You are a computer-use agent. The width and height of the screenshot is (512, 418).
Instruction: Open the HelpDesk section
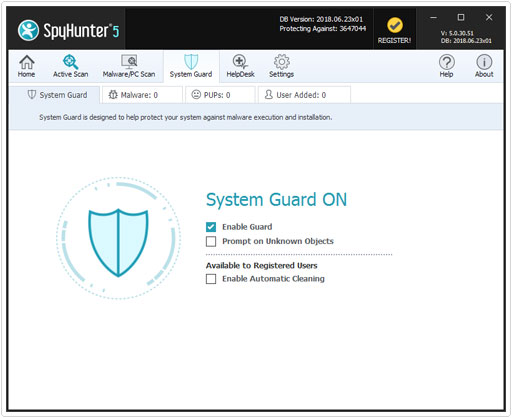(240, 66)
